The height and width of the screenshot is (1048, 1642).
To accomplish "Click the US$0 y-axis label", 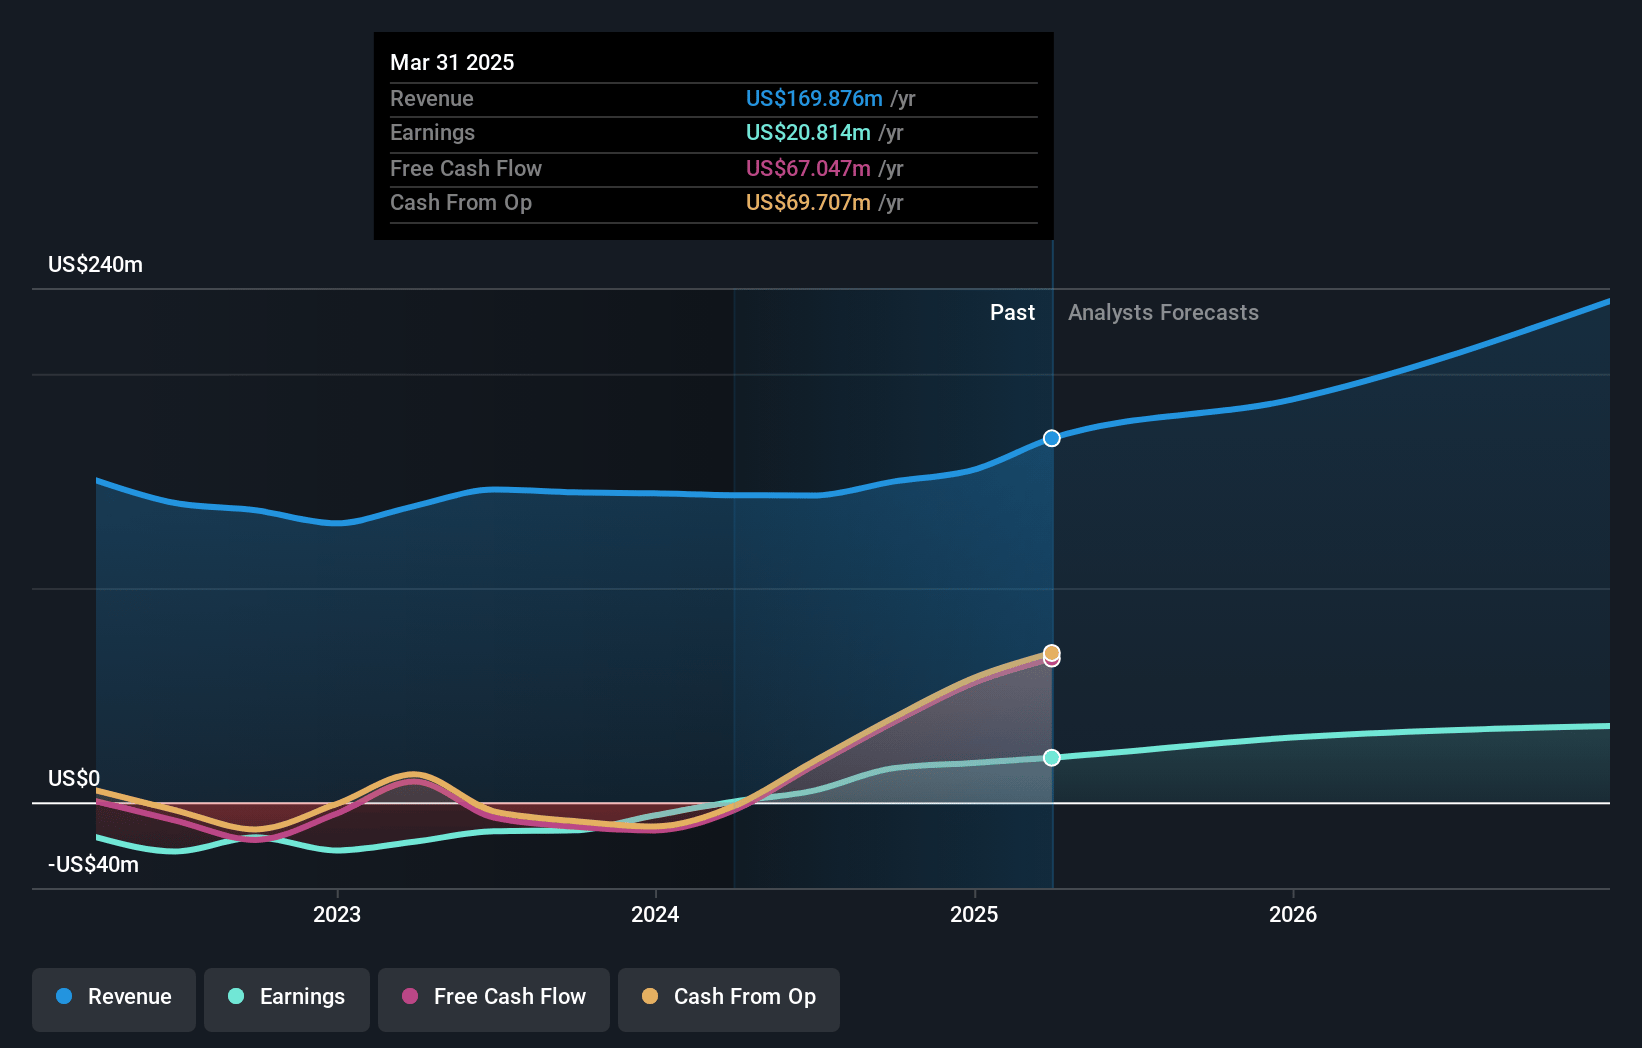I will point(74,778).
